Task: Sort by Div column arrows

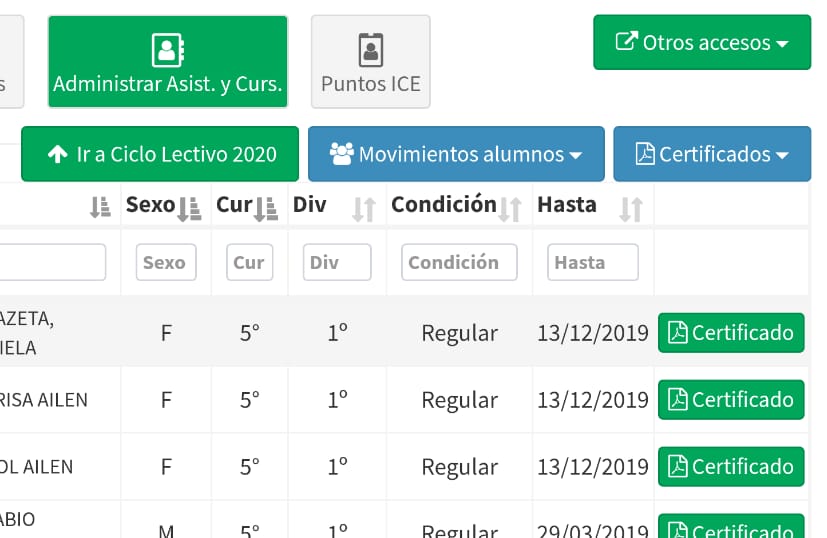Action: pyautogui.click(x=364, y=208)
